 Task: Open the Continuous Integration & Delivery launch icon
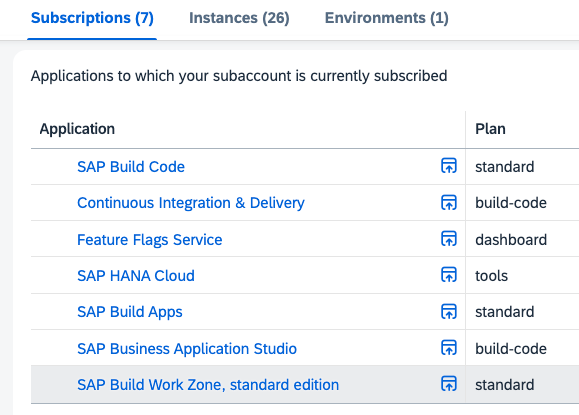pyautogui.click(x=449, y=202)
